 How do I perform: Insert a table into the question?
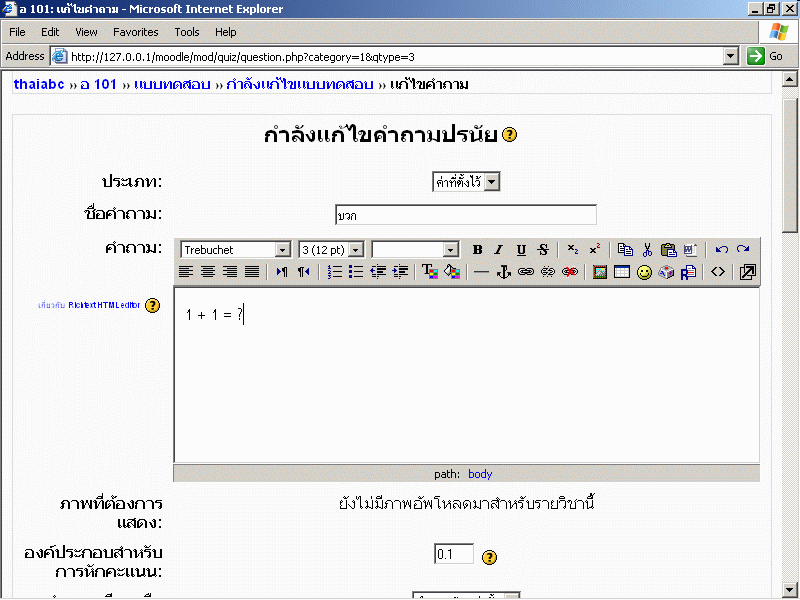coord(622,272)
